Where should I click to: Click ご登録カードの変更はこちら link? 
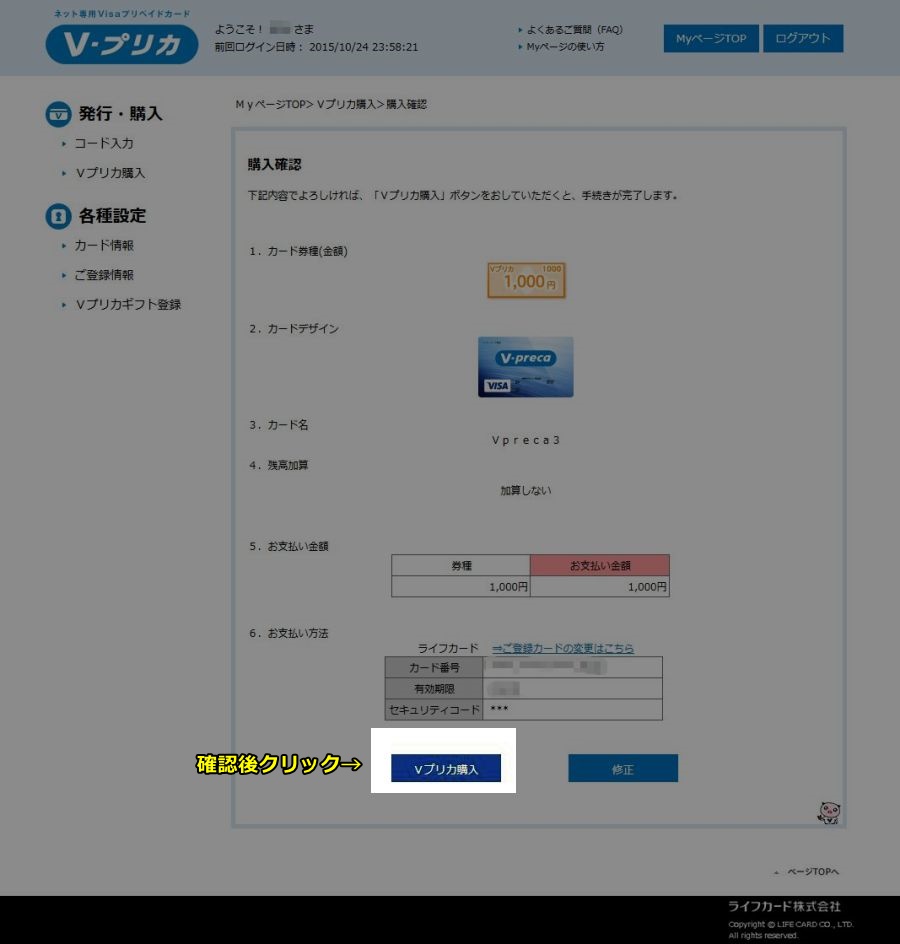coord(562,648)
